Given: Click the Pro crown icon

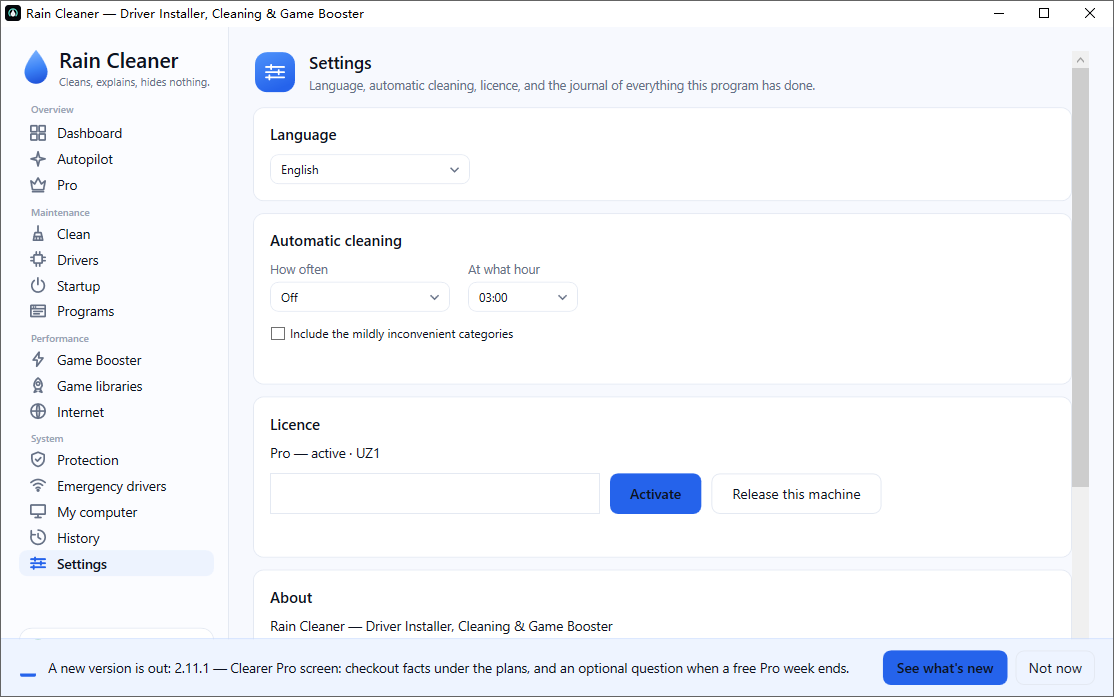Looking at the screenshot, I should (38, 185).
